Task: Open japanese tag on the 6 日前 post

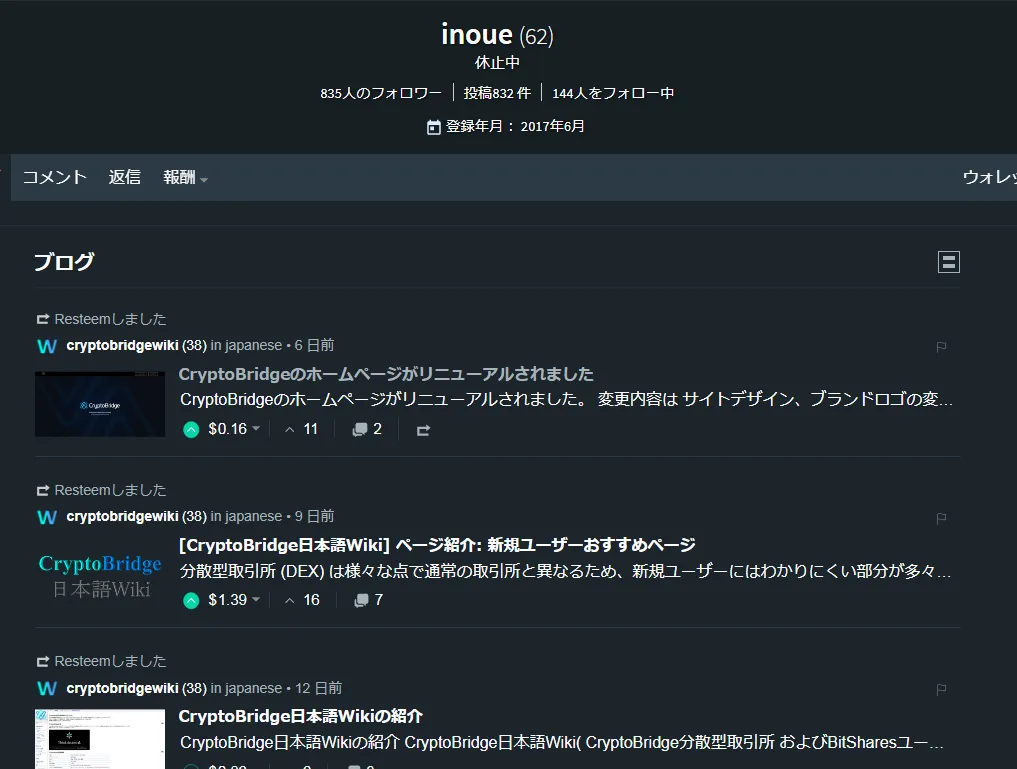Action: coord(254,346)
